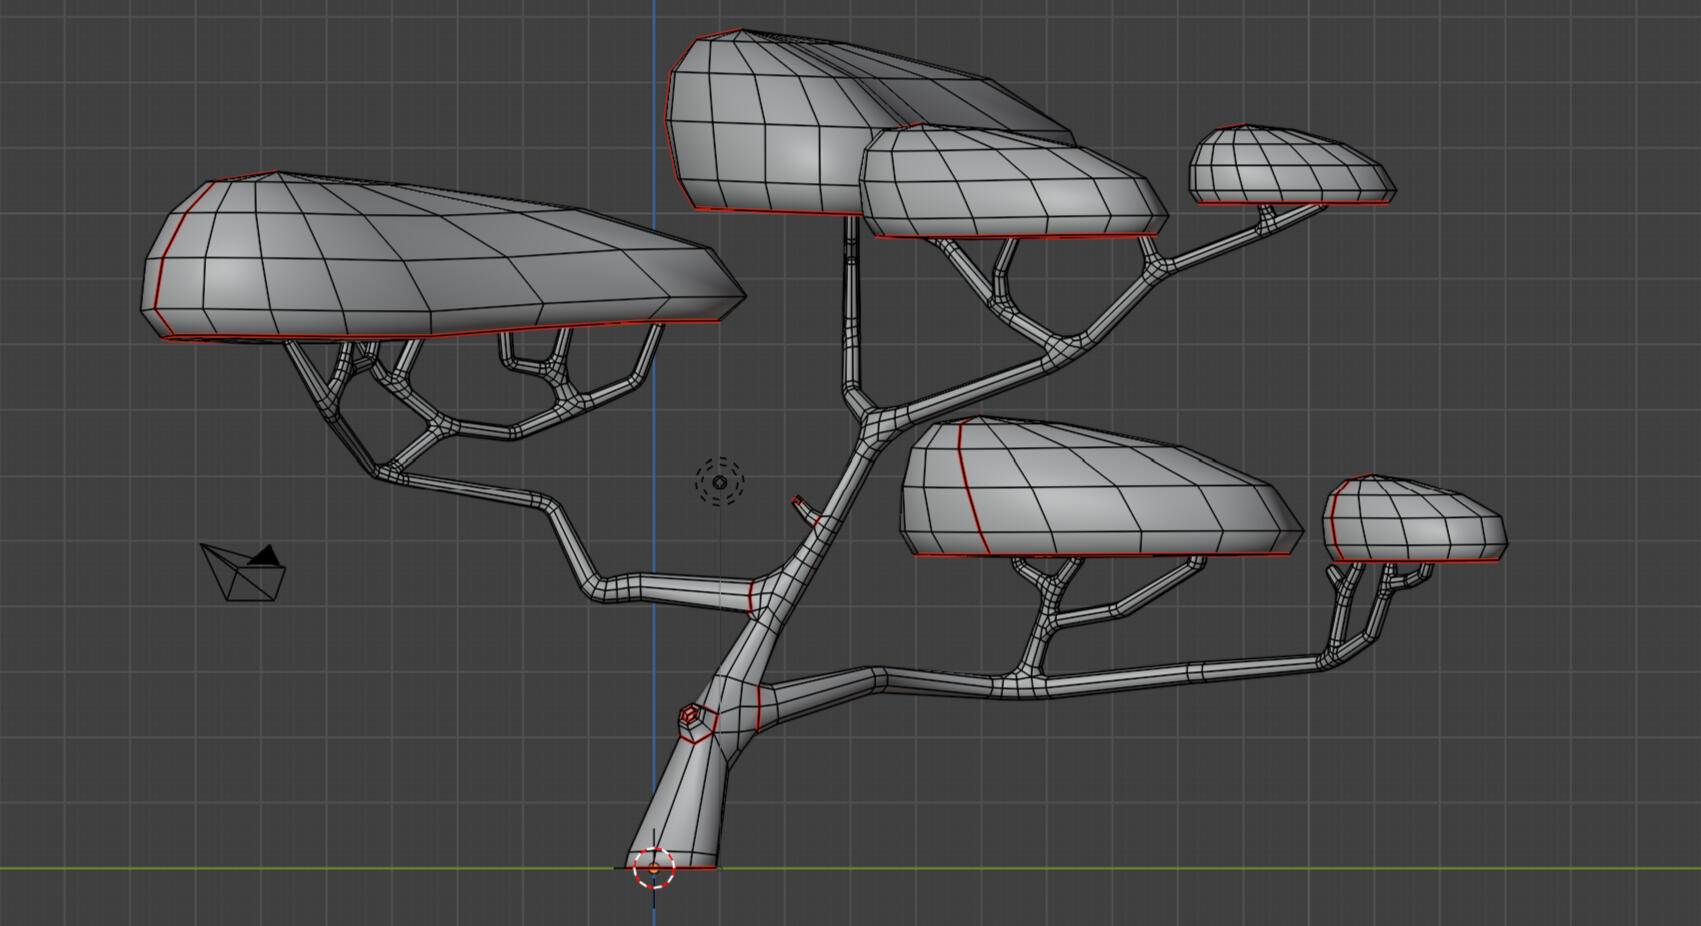This screenshot has width=1701, height=926.
Task: Click the 3D cursor at trunk base
Action: click(654, 869)
